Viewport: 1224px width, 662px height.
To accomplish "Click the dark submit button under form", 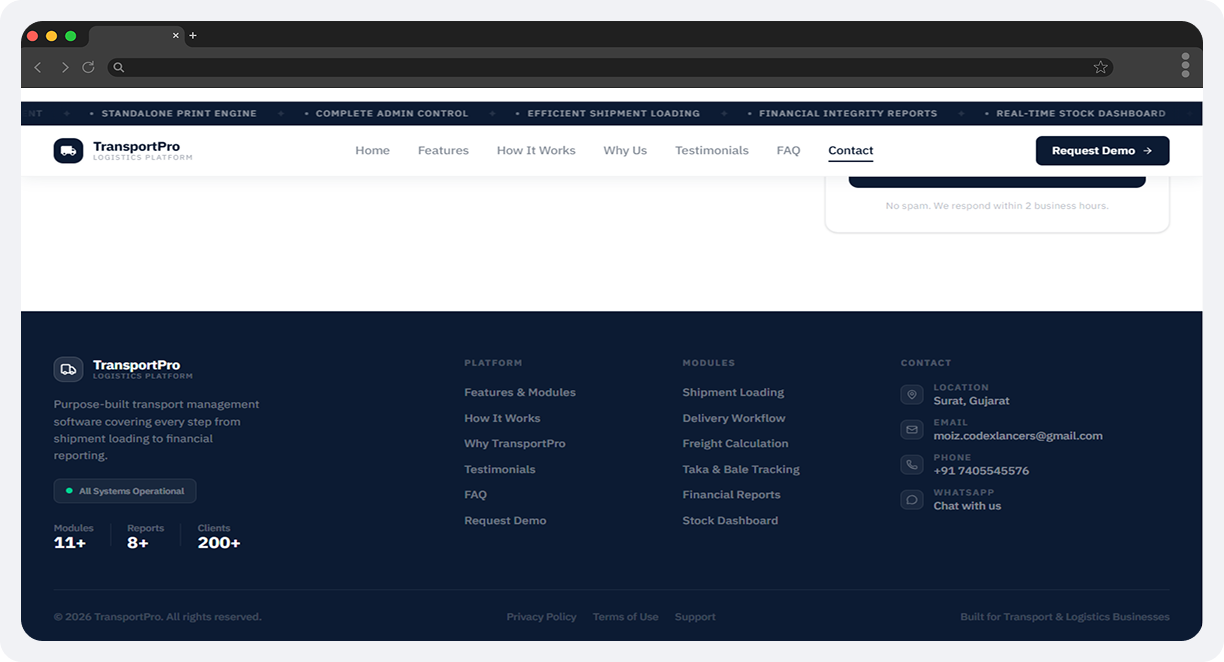I will (997, 182).
